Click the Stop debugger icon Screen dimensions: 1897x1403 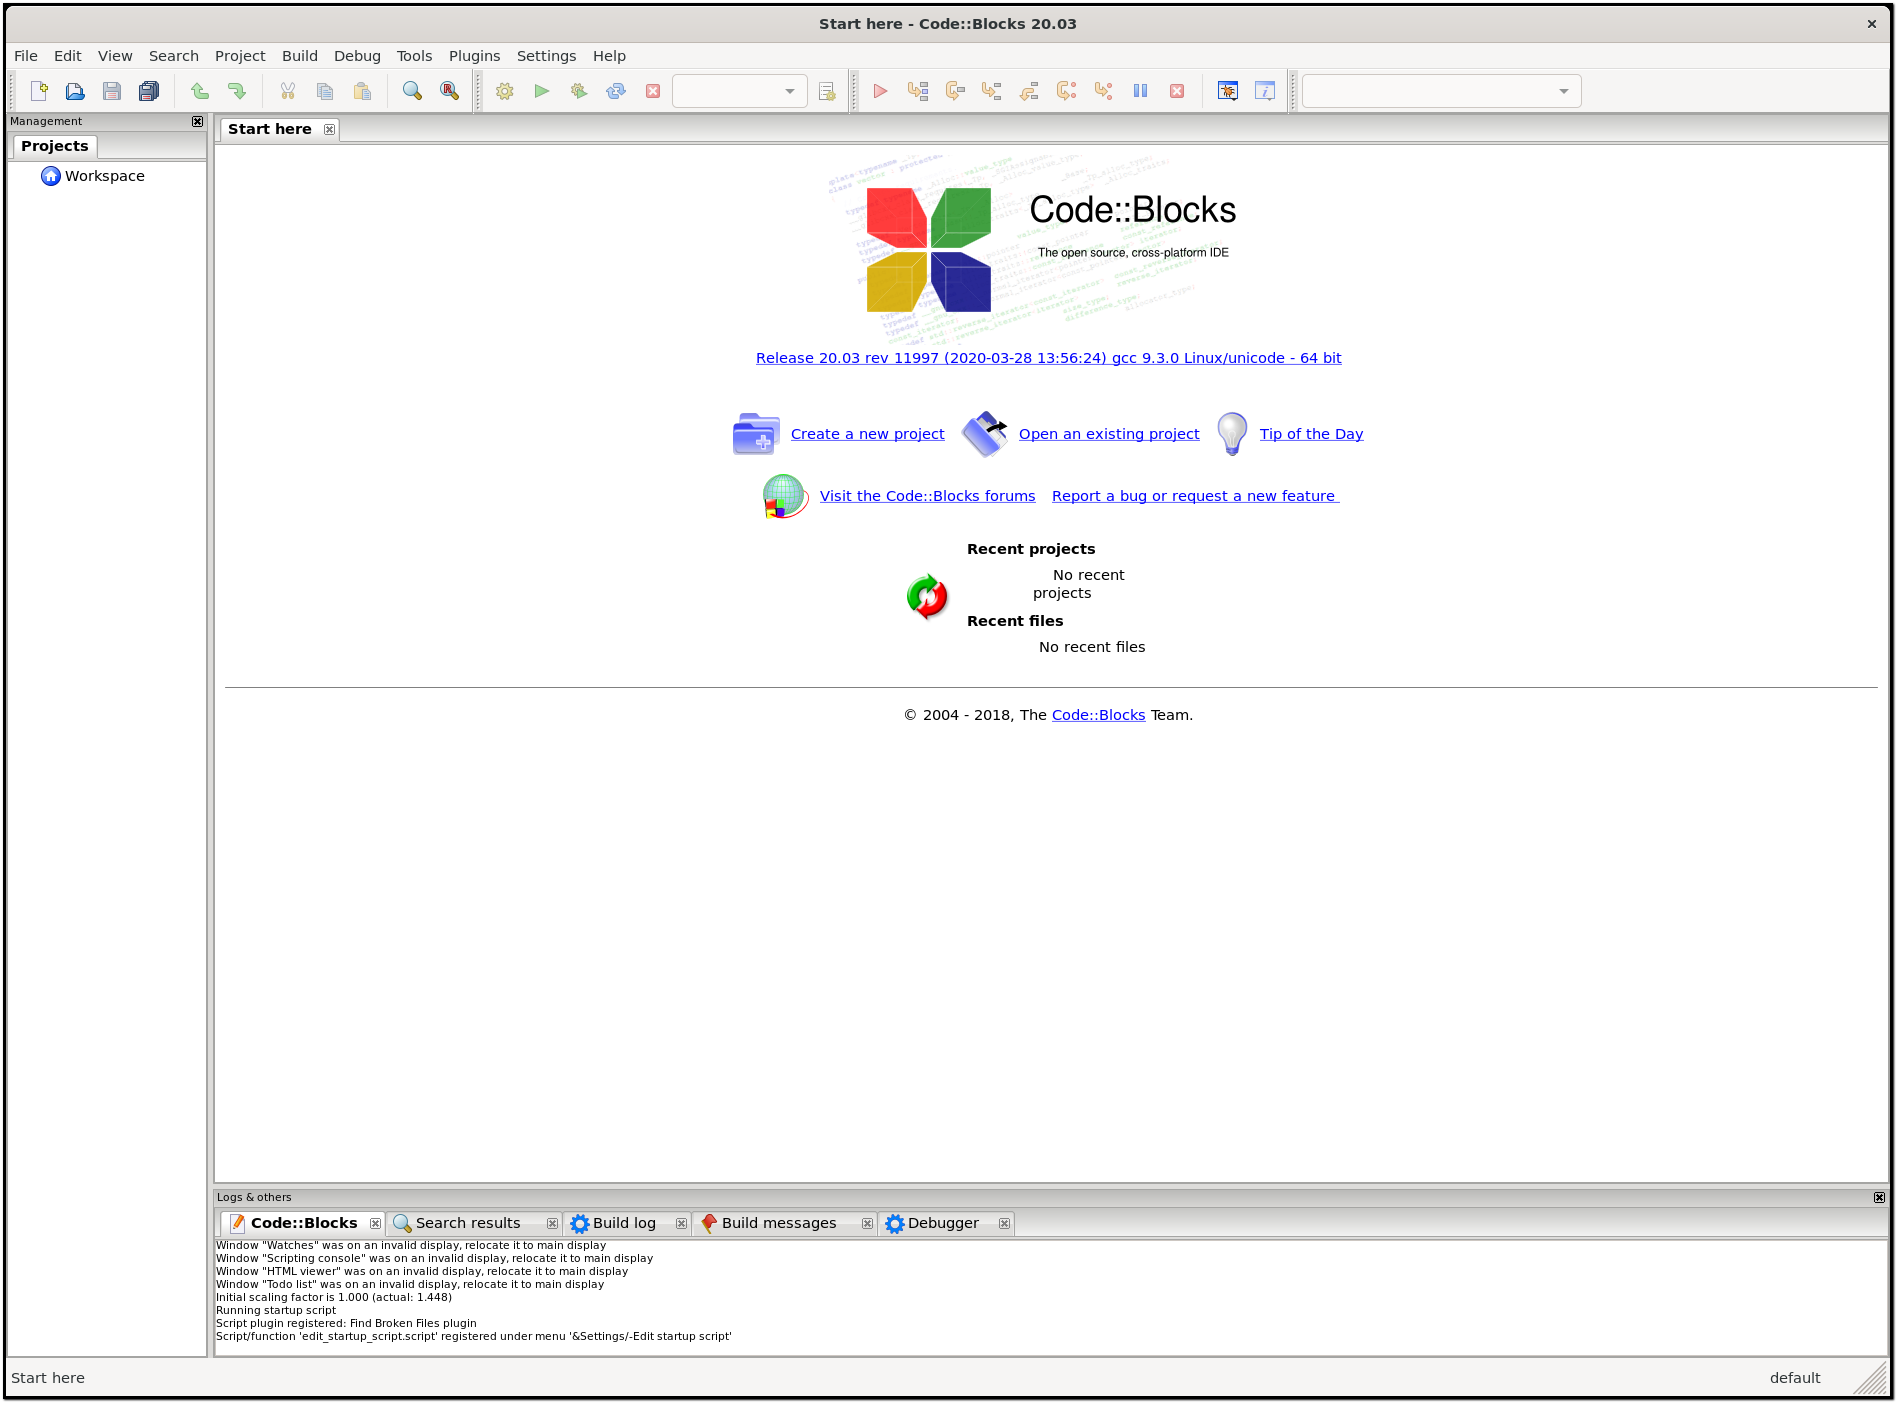tap(1177, 91)
